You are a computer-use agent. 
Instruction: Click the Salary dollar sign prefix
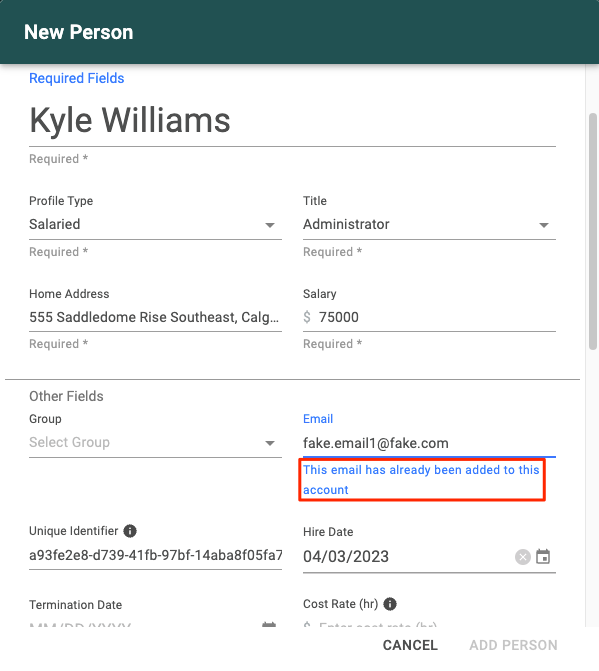tap(307, 317)
